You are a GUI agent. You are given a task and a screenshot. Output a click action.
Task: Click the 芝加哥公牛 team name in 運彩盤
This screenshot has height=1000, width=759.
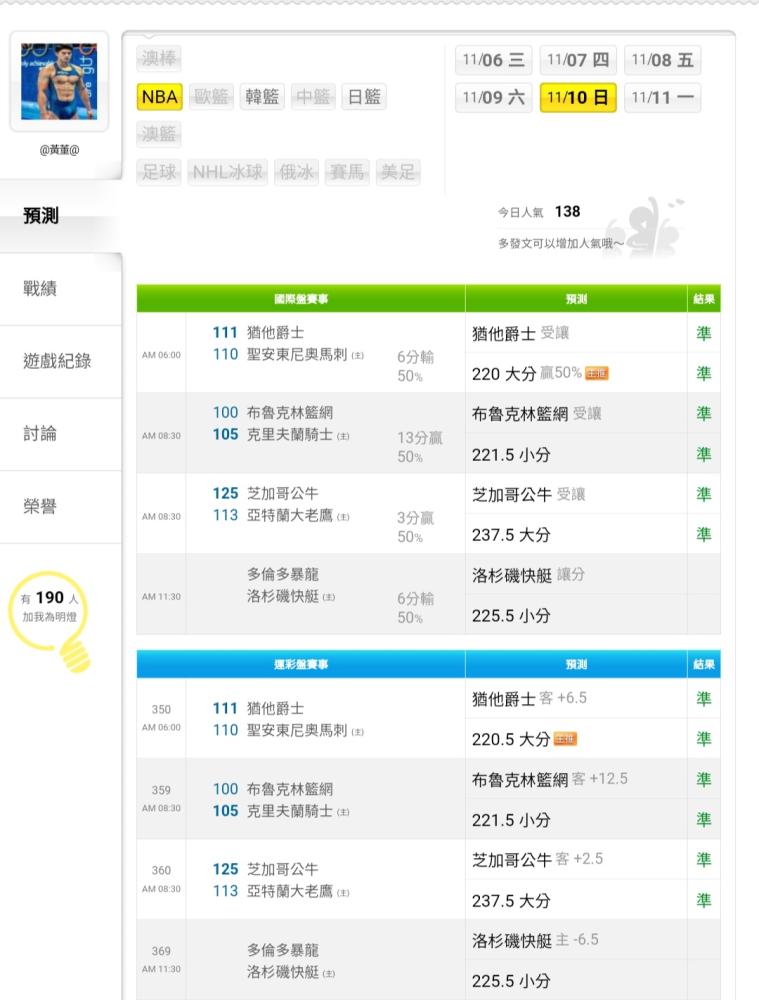(283, 869)
